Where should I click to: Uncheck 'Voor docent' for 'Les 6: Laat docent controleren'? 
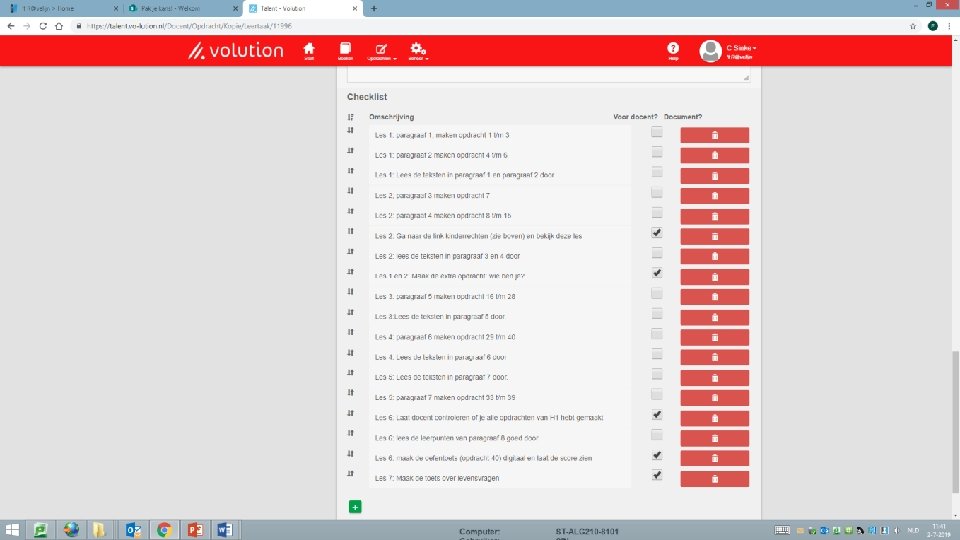pyautogui.click(x=656, y=414)
